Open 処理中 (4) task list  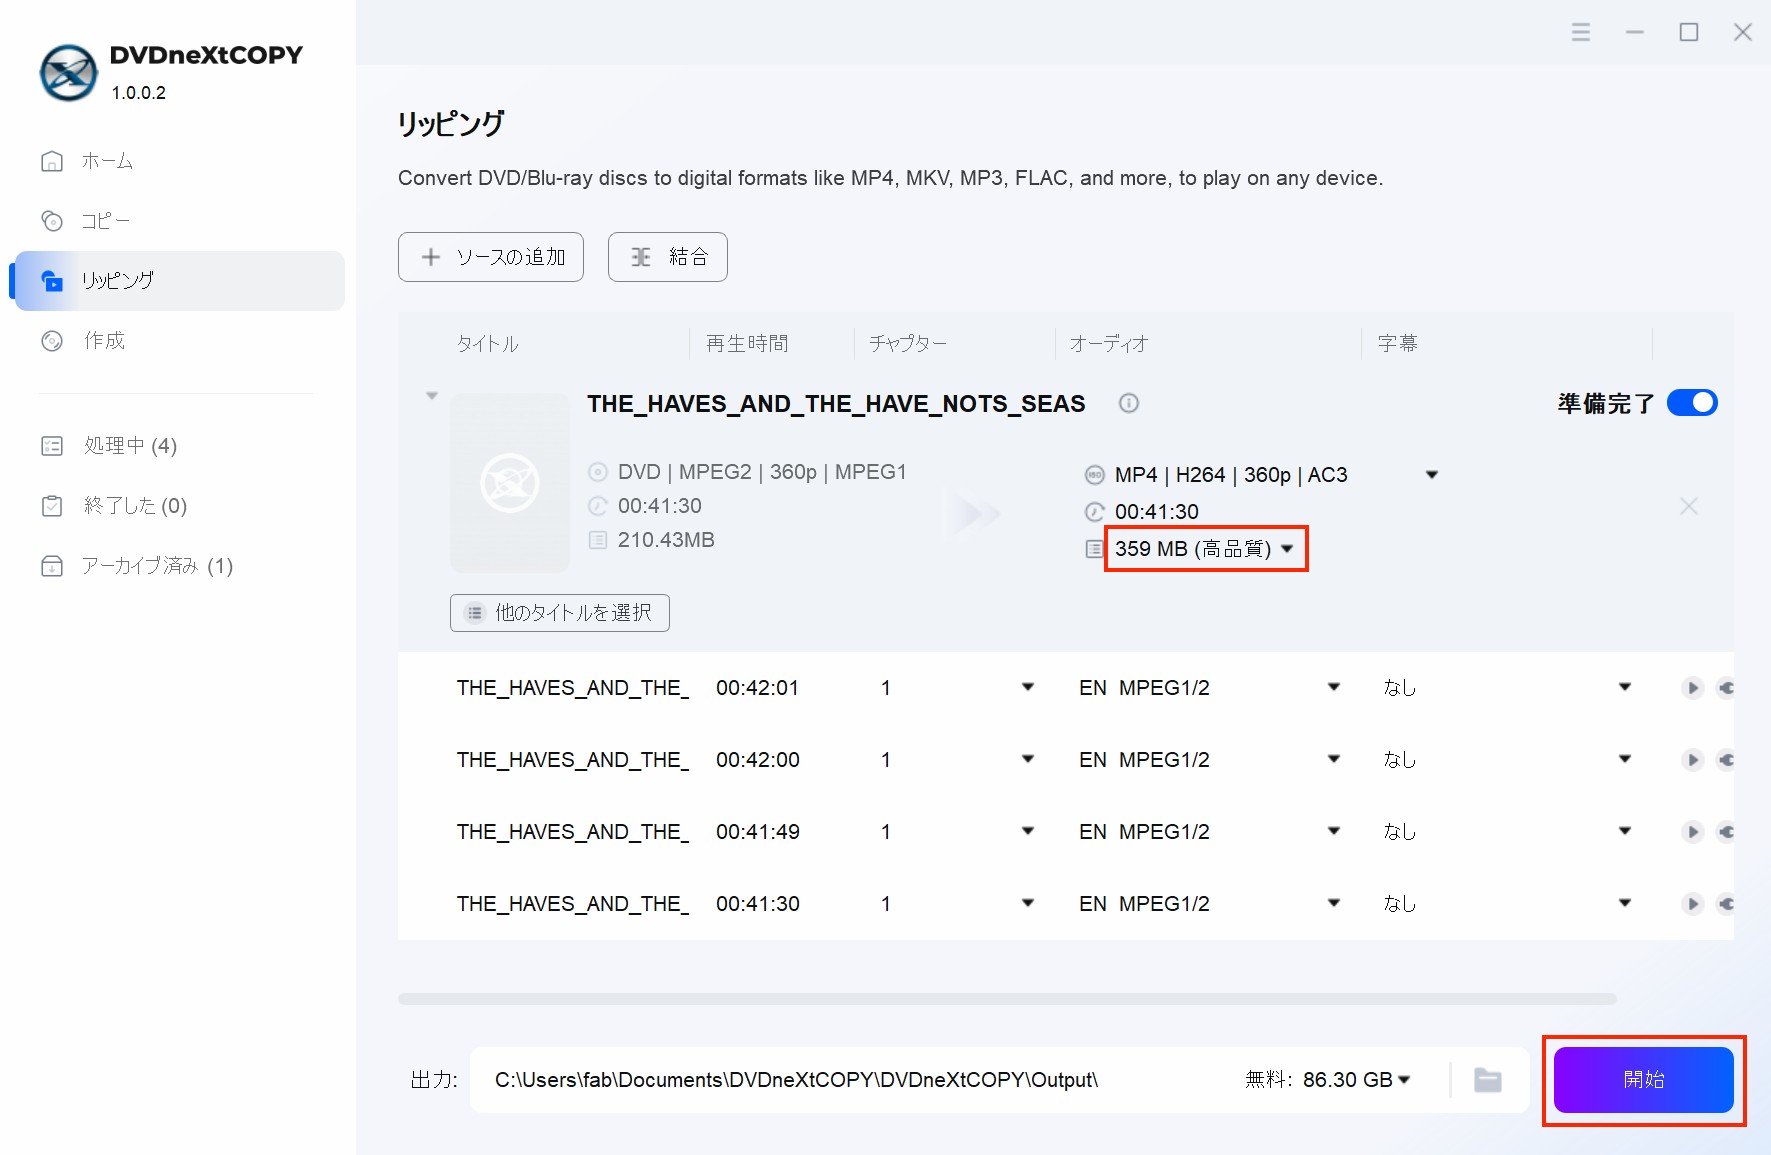pos(109,446)
